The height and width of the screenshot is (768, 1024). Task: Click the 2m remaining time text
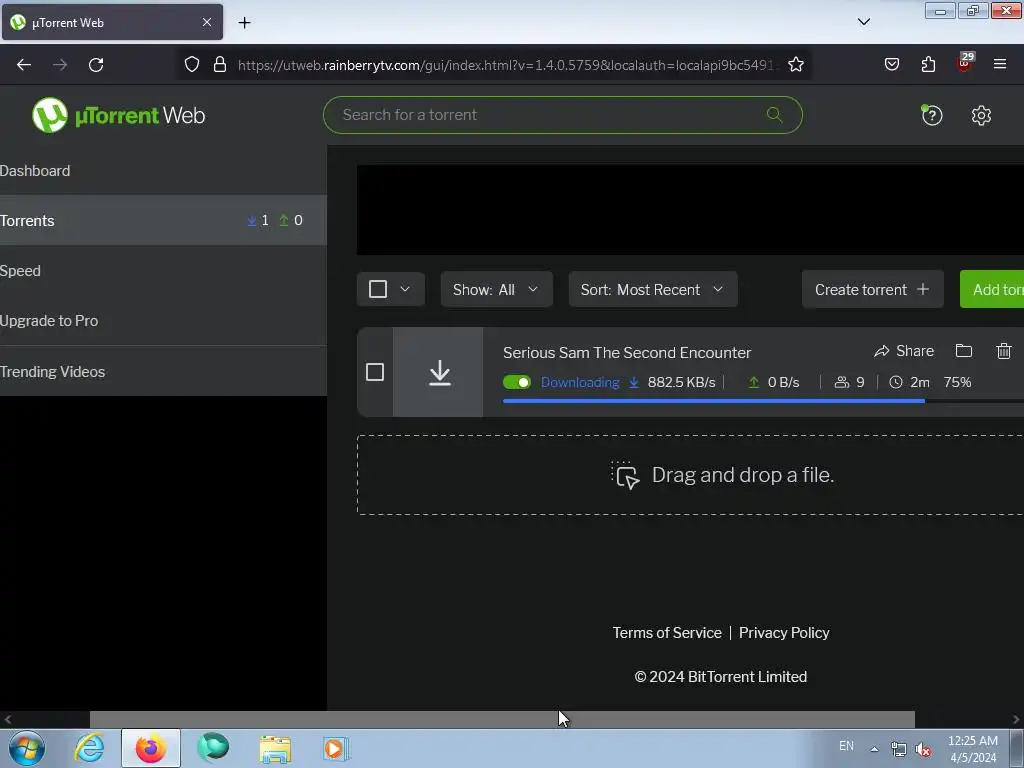920,383
